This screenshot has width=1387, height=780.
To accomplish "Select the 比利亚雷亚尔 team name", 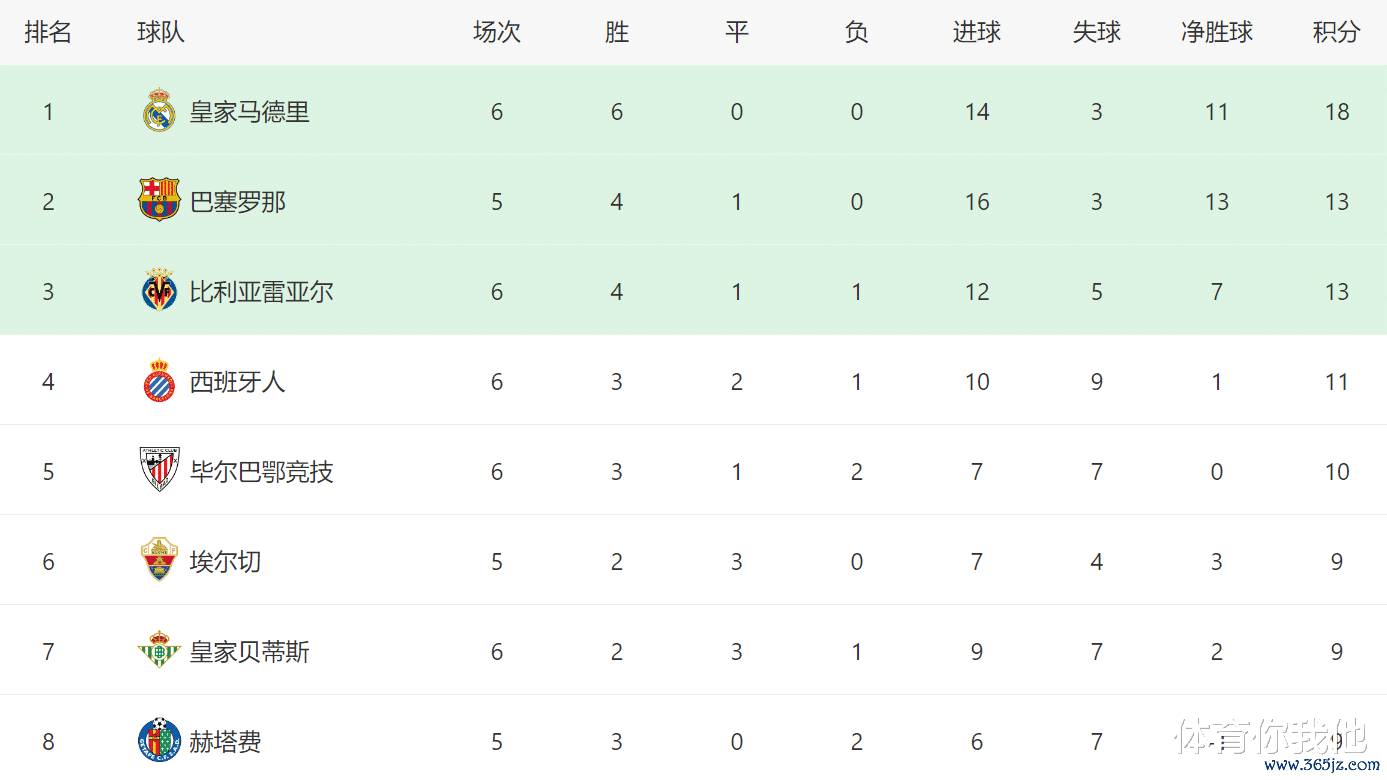I will [262, 292].
